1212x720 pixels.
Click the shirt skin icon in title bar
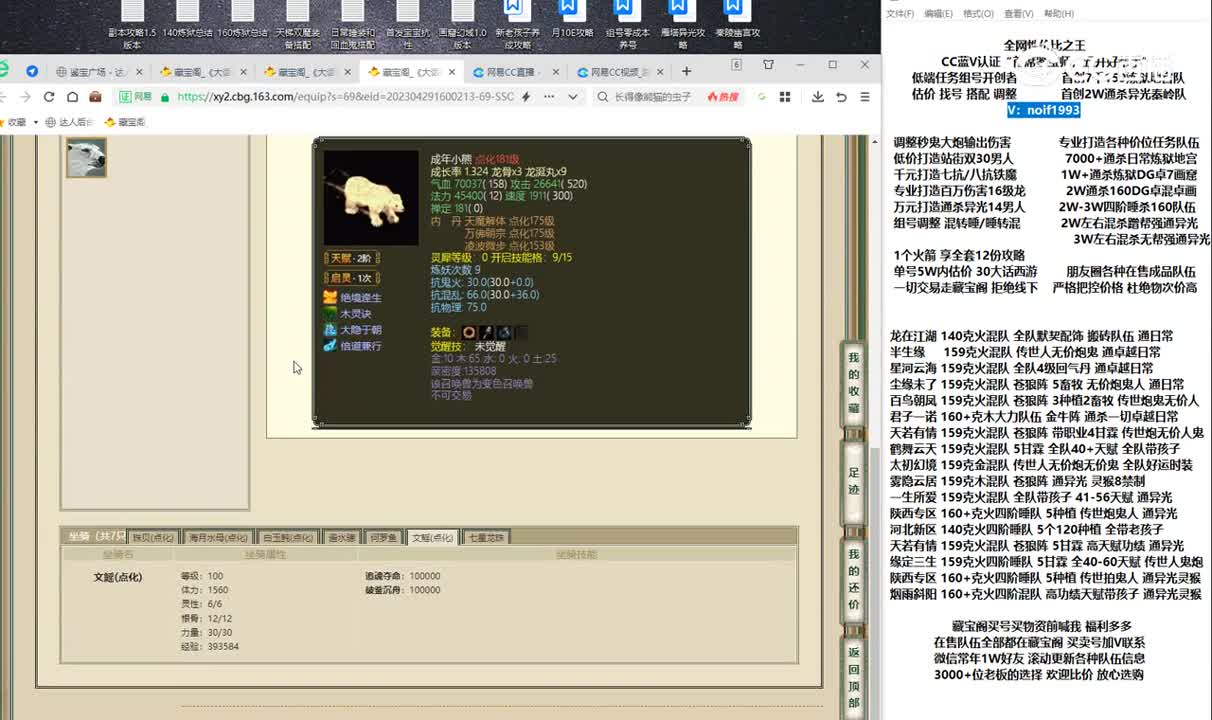(768, 64)
